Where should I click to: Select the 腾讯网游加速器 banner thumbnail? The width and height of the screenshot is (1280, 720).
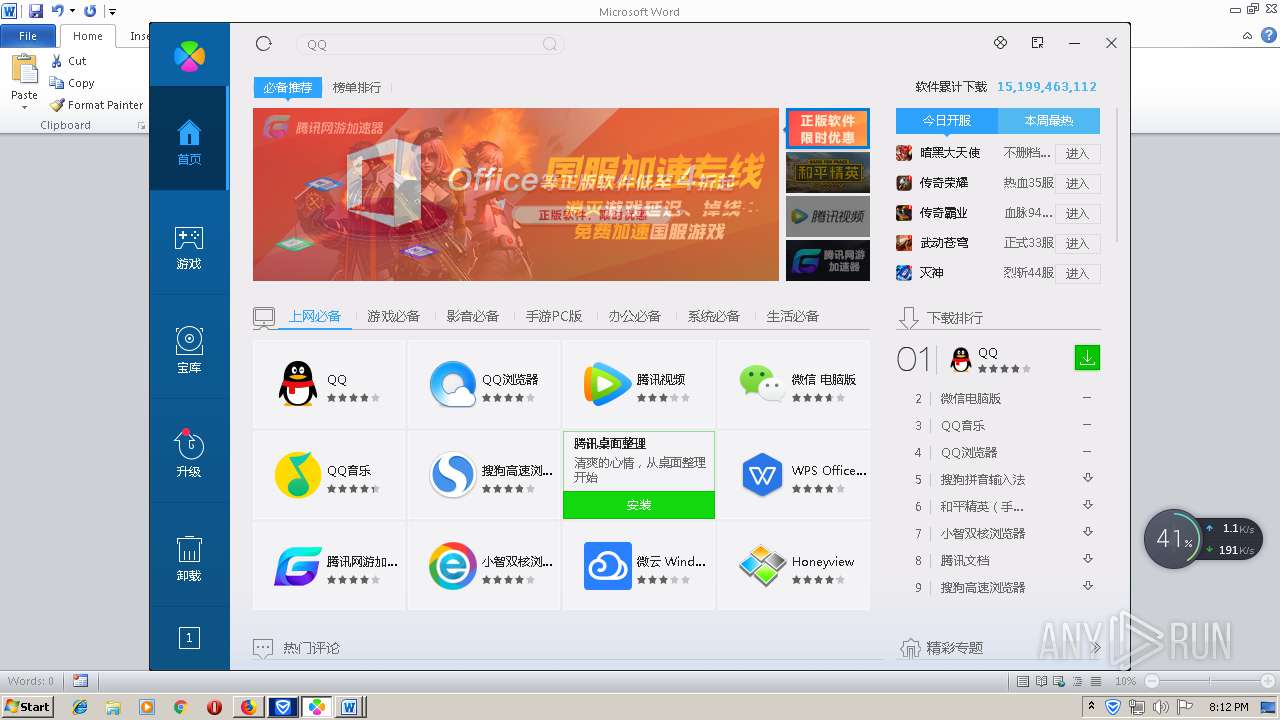coord(827,260)
